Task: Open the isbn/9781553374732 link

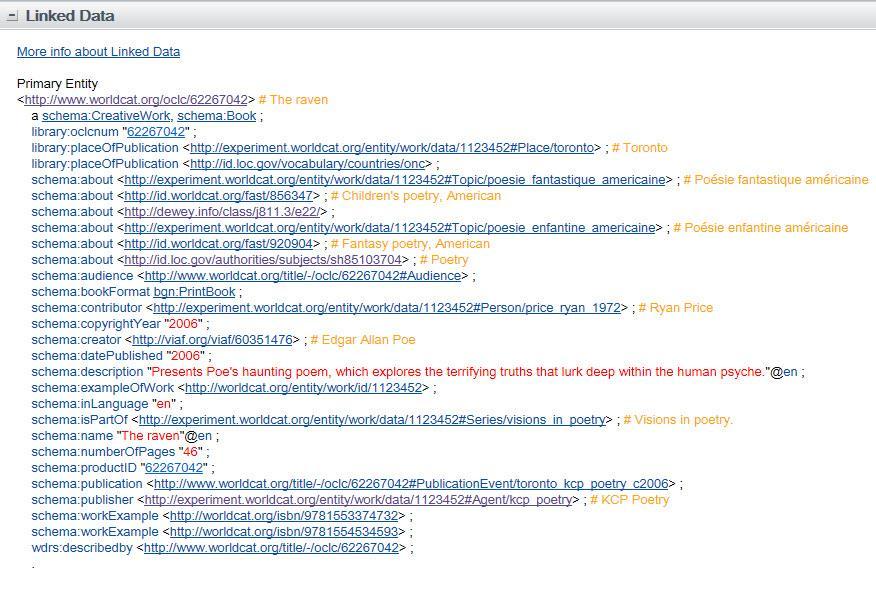Action: 284,516
